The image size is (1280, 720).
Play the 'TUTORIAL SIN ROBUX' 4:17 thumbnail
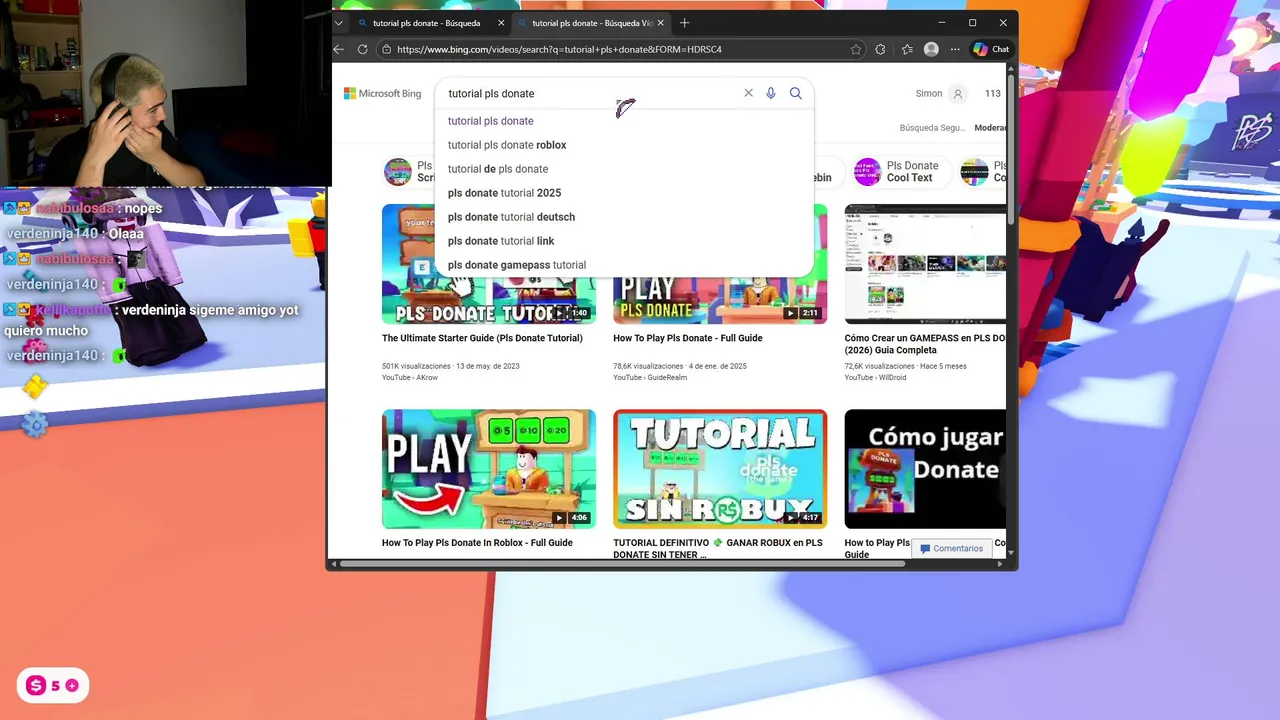[x=720, y=469]
